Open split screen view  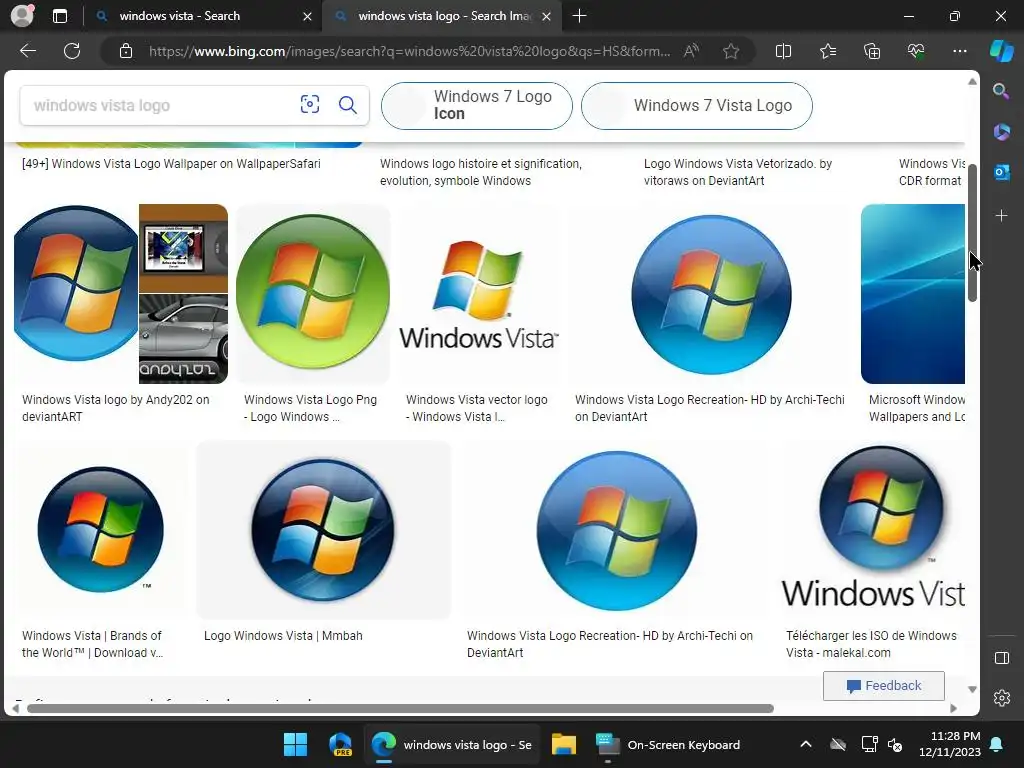[x=783, y=51]
